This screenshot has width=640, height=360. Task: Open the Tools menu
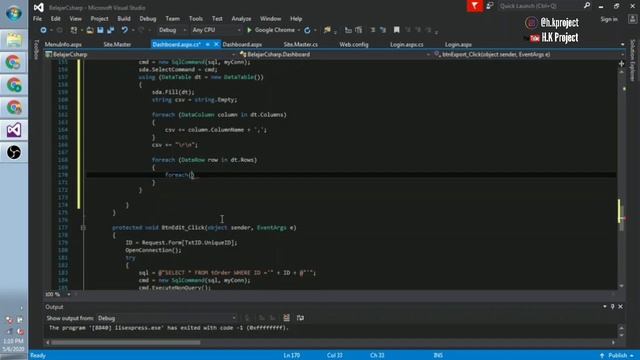[x=196, y=19]
